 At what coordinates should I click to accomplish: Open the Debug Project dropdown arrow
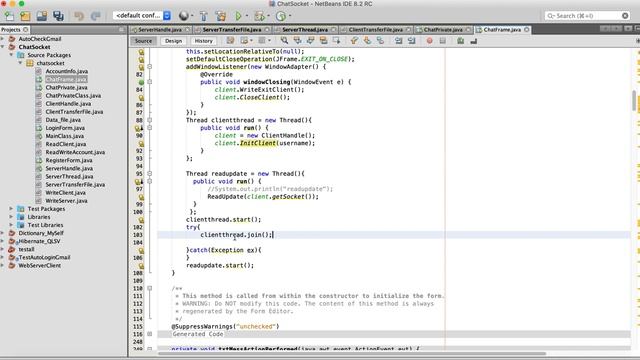pyautogui.click(x=269, y=16)
